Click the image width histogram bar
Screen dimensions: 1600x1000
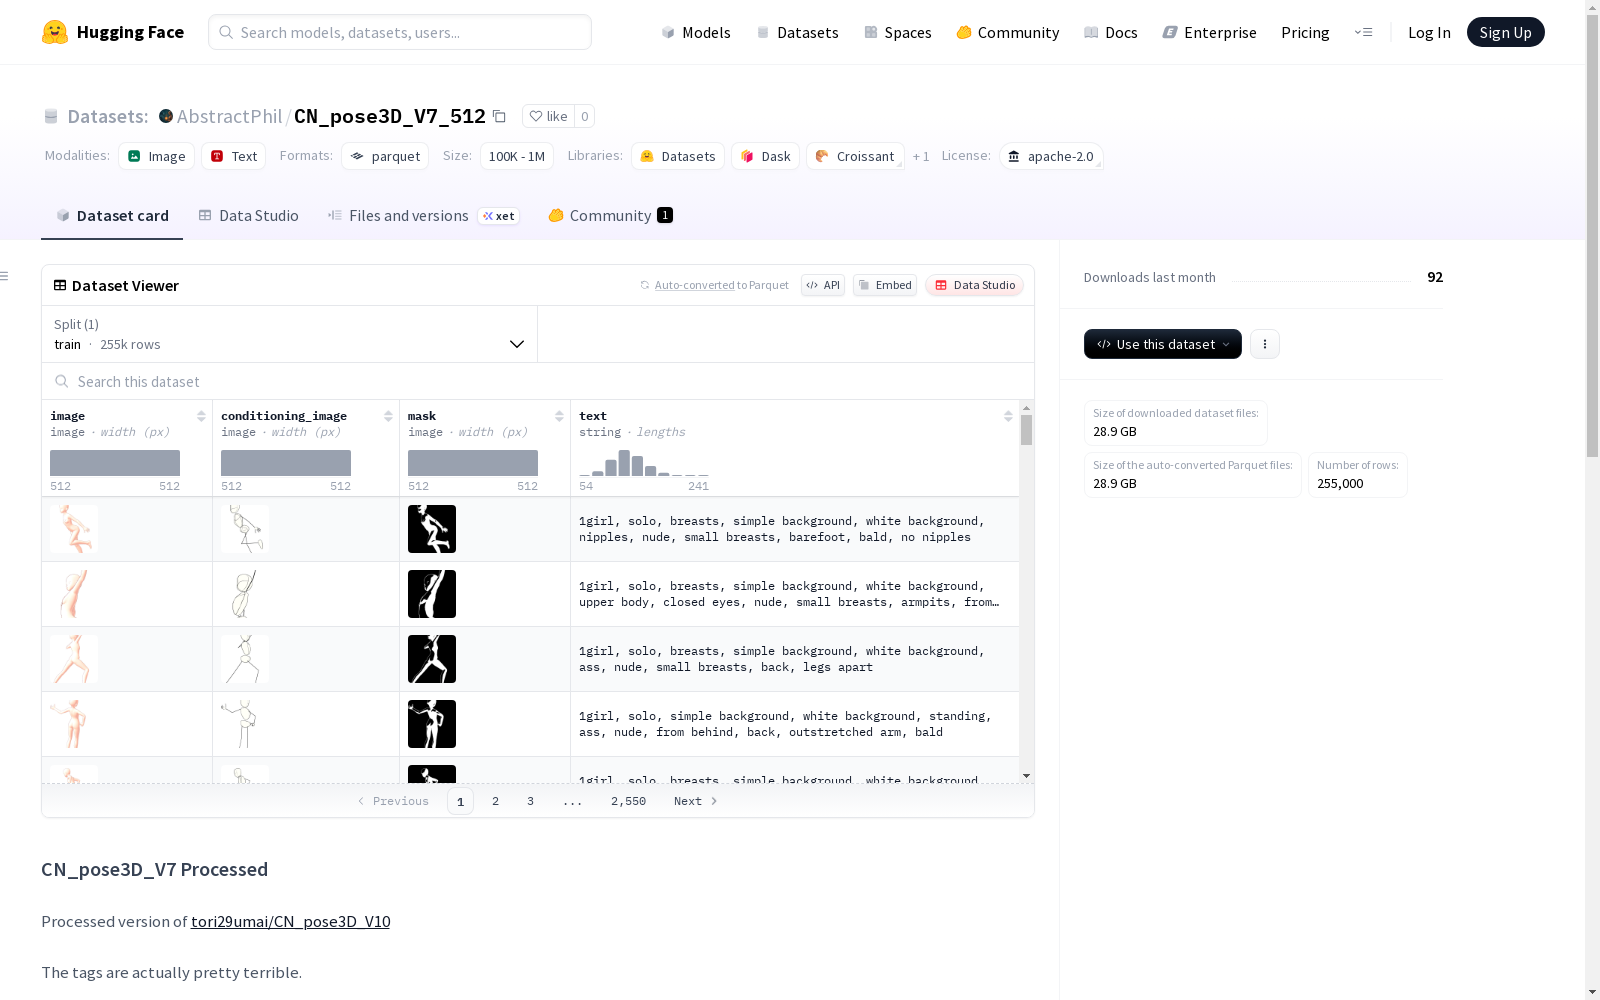(115, 463)
